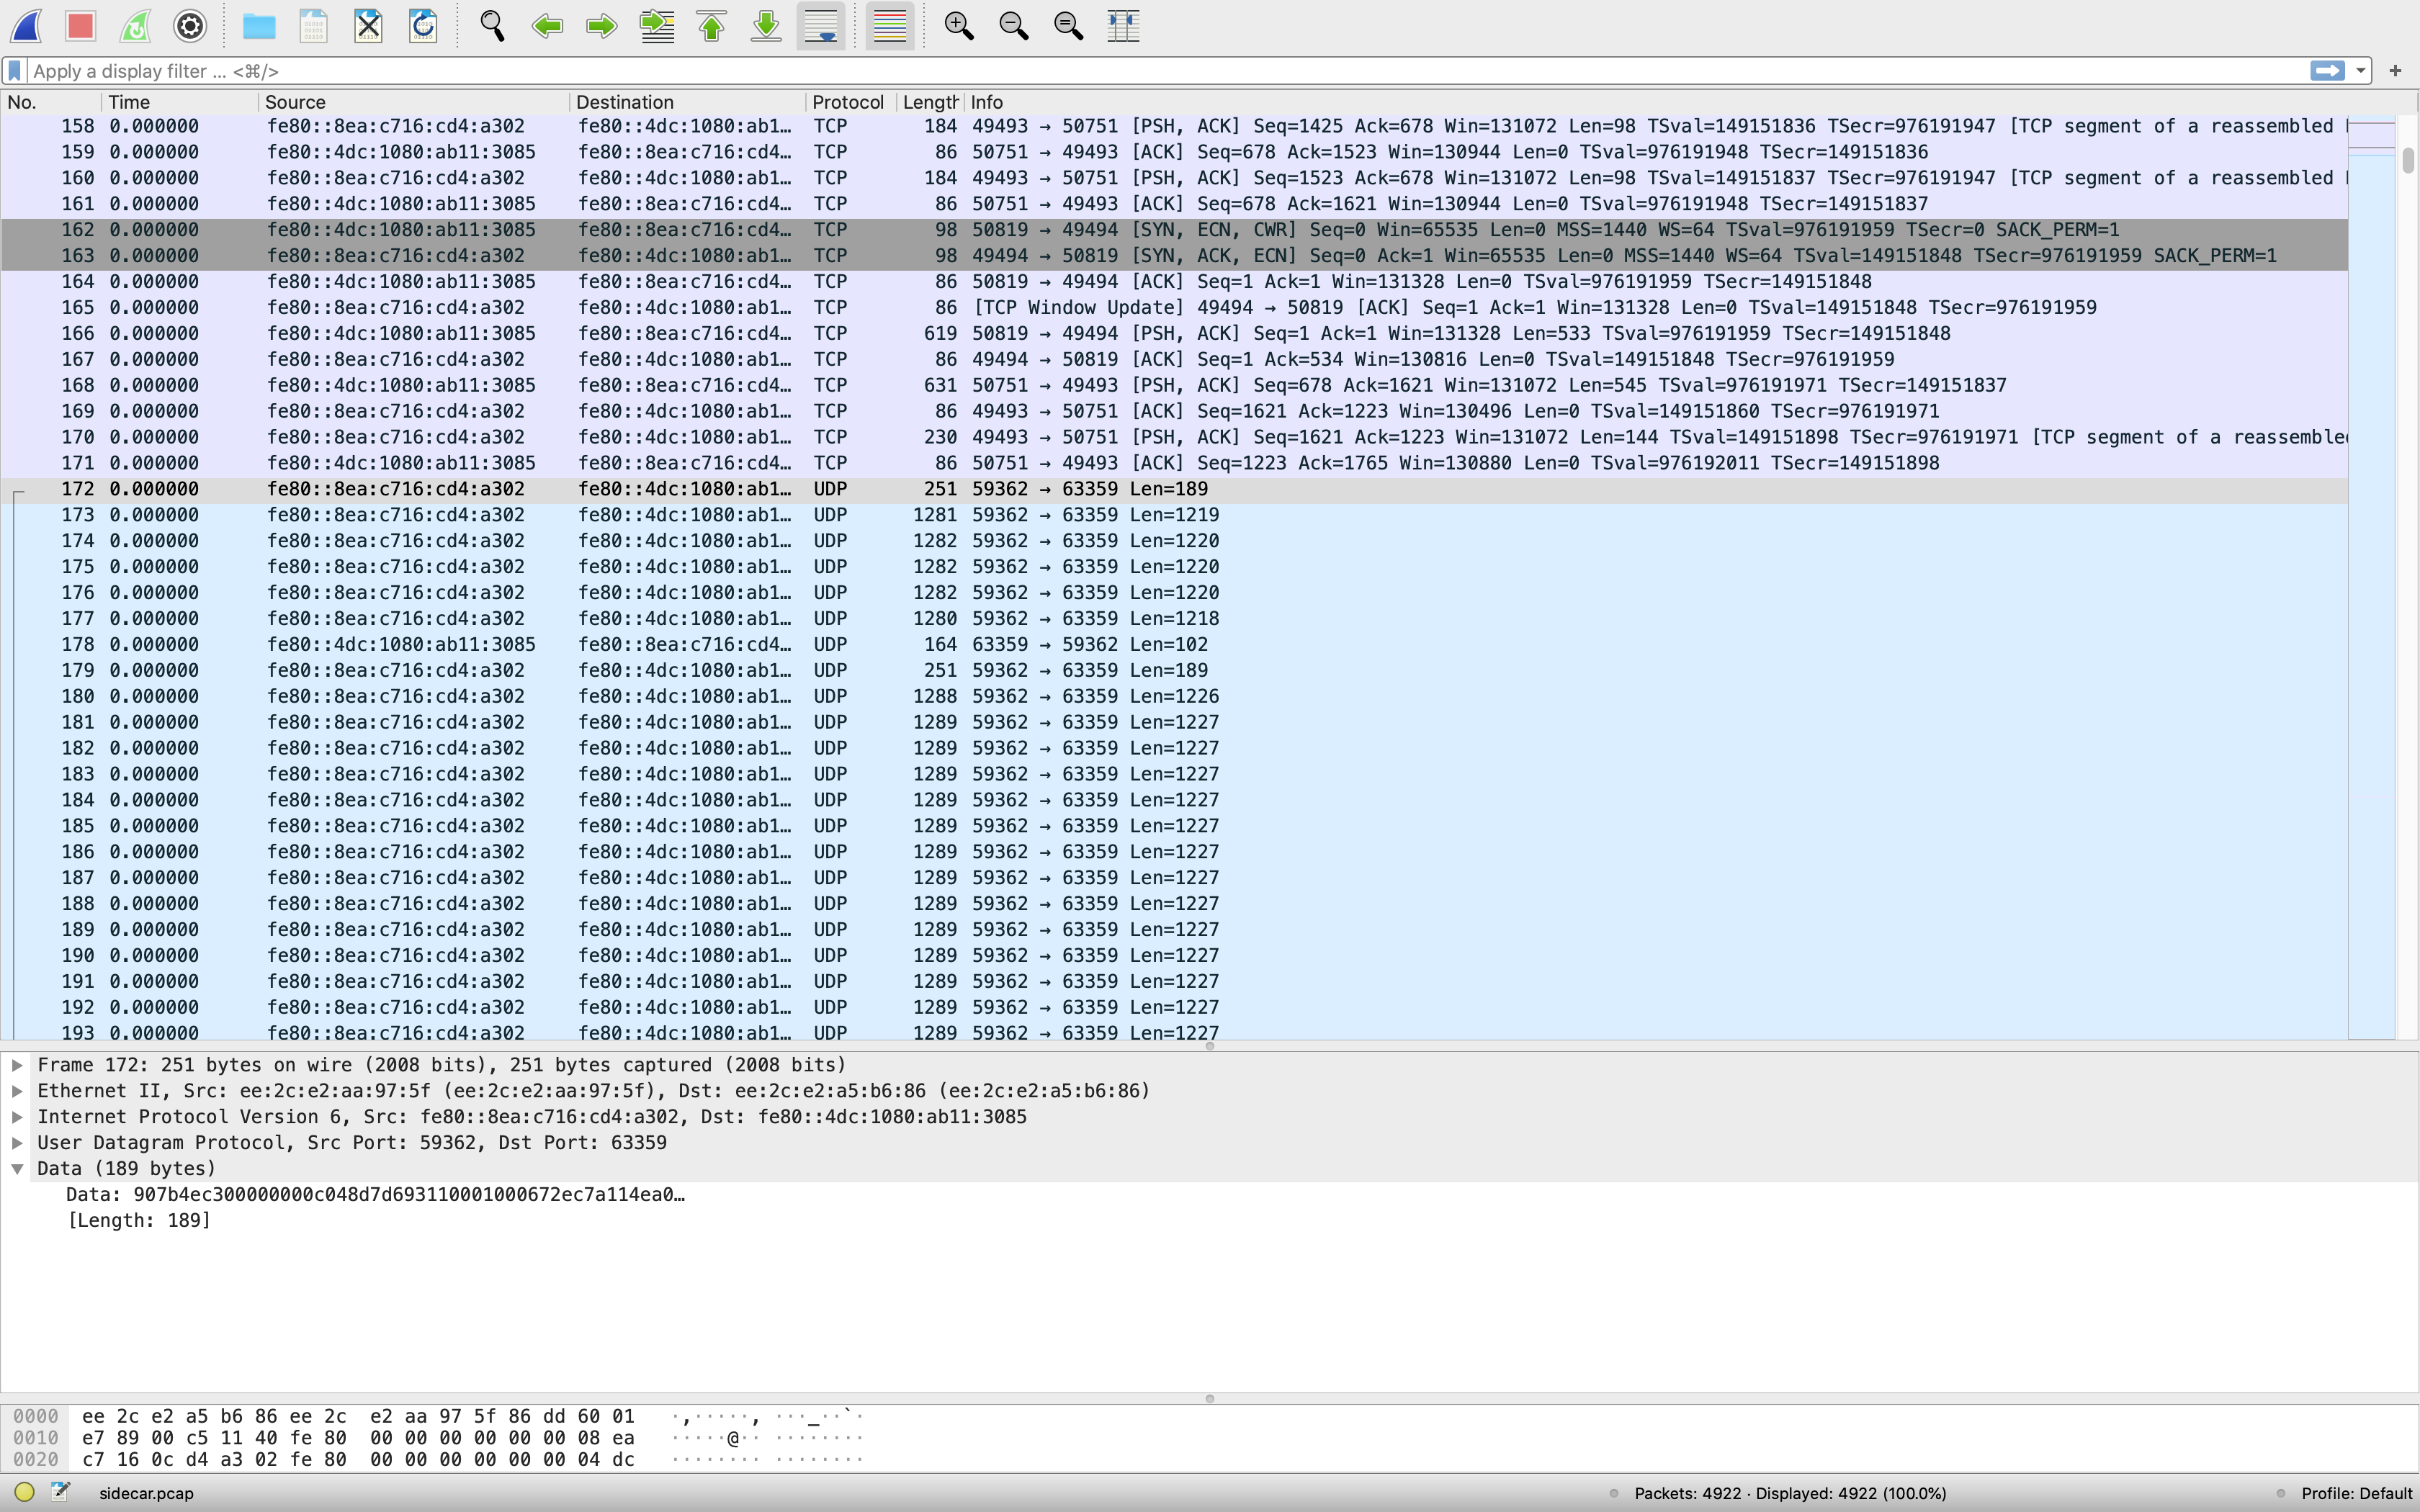Select packet 173 UDP Len=1219 row
Screen dimensions: 2420x1512
[1174, 515]
